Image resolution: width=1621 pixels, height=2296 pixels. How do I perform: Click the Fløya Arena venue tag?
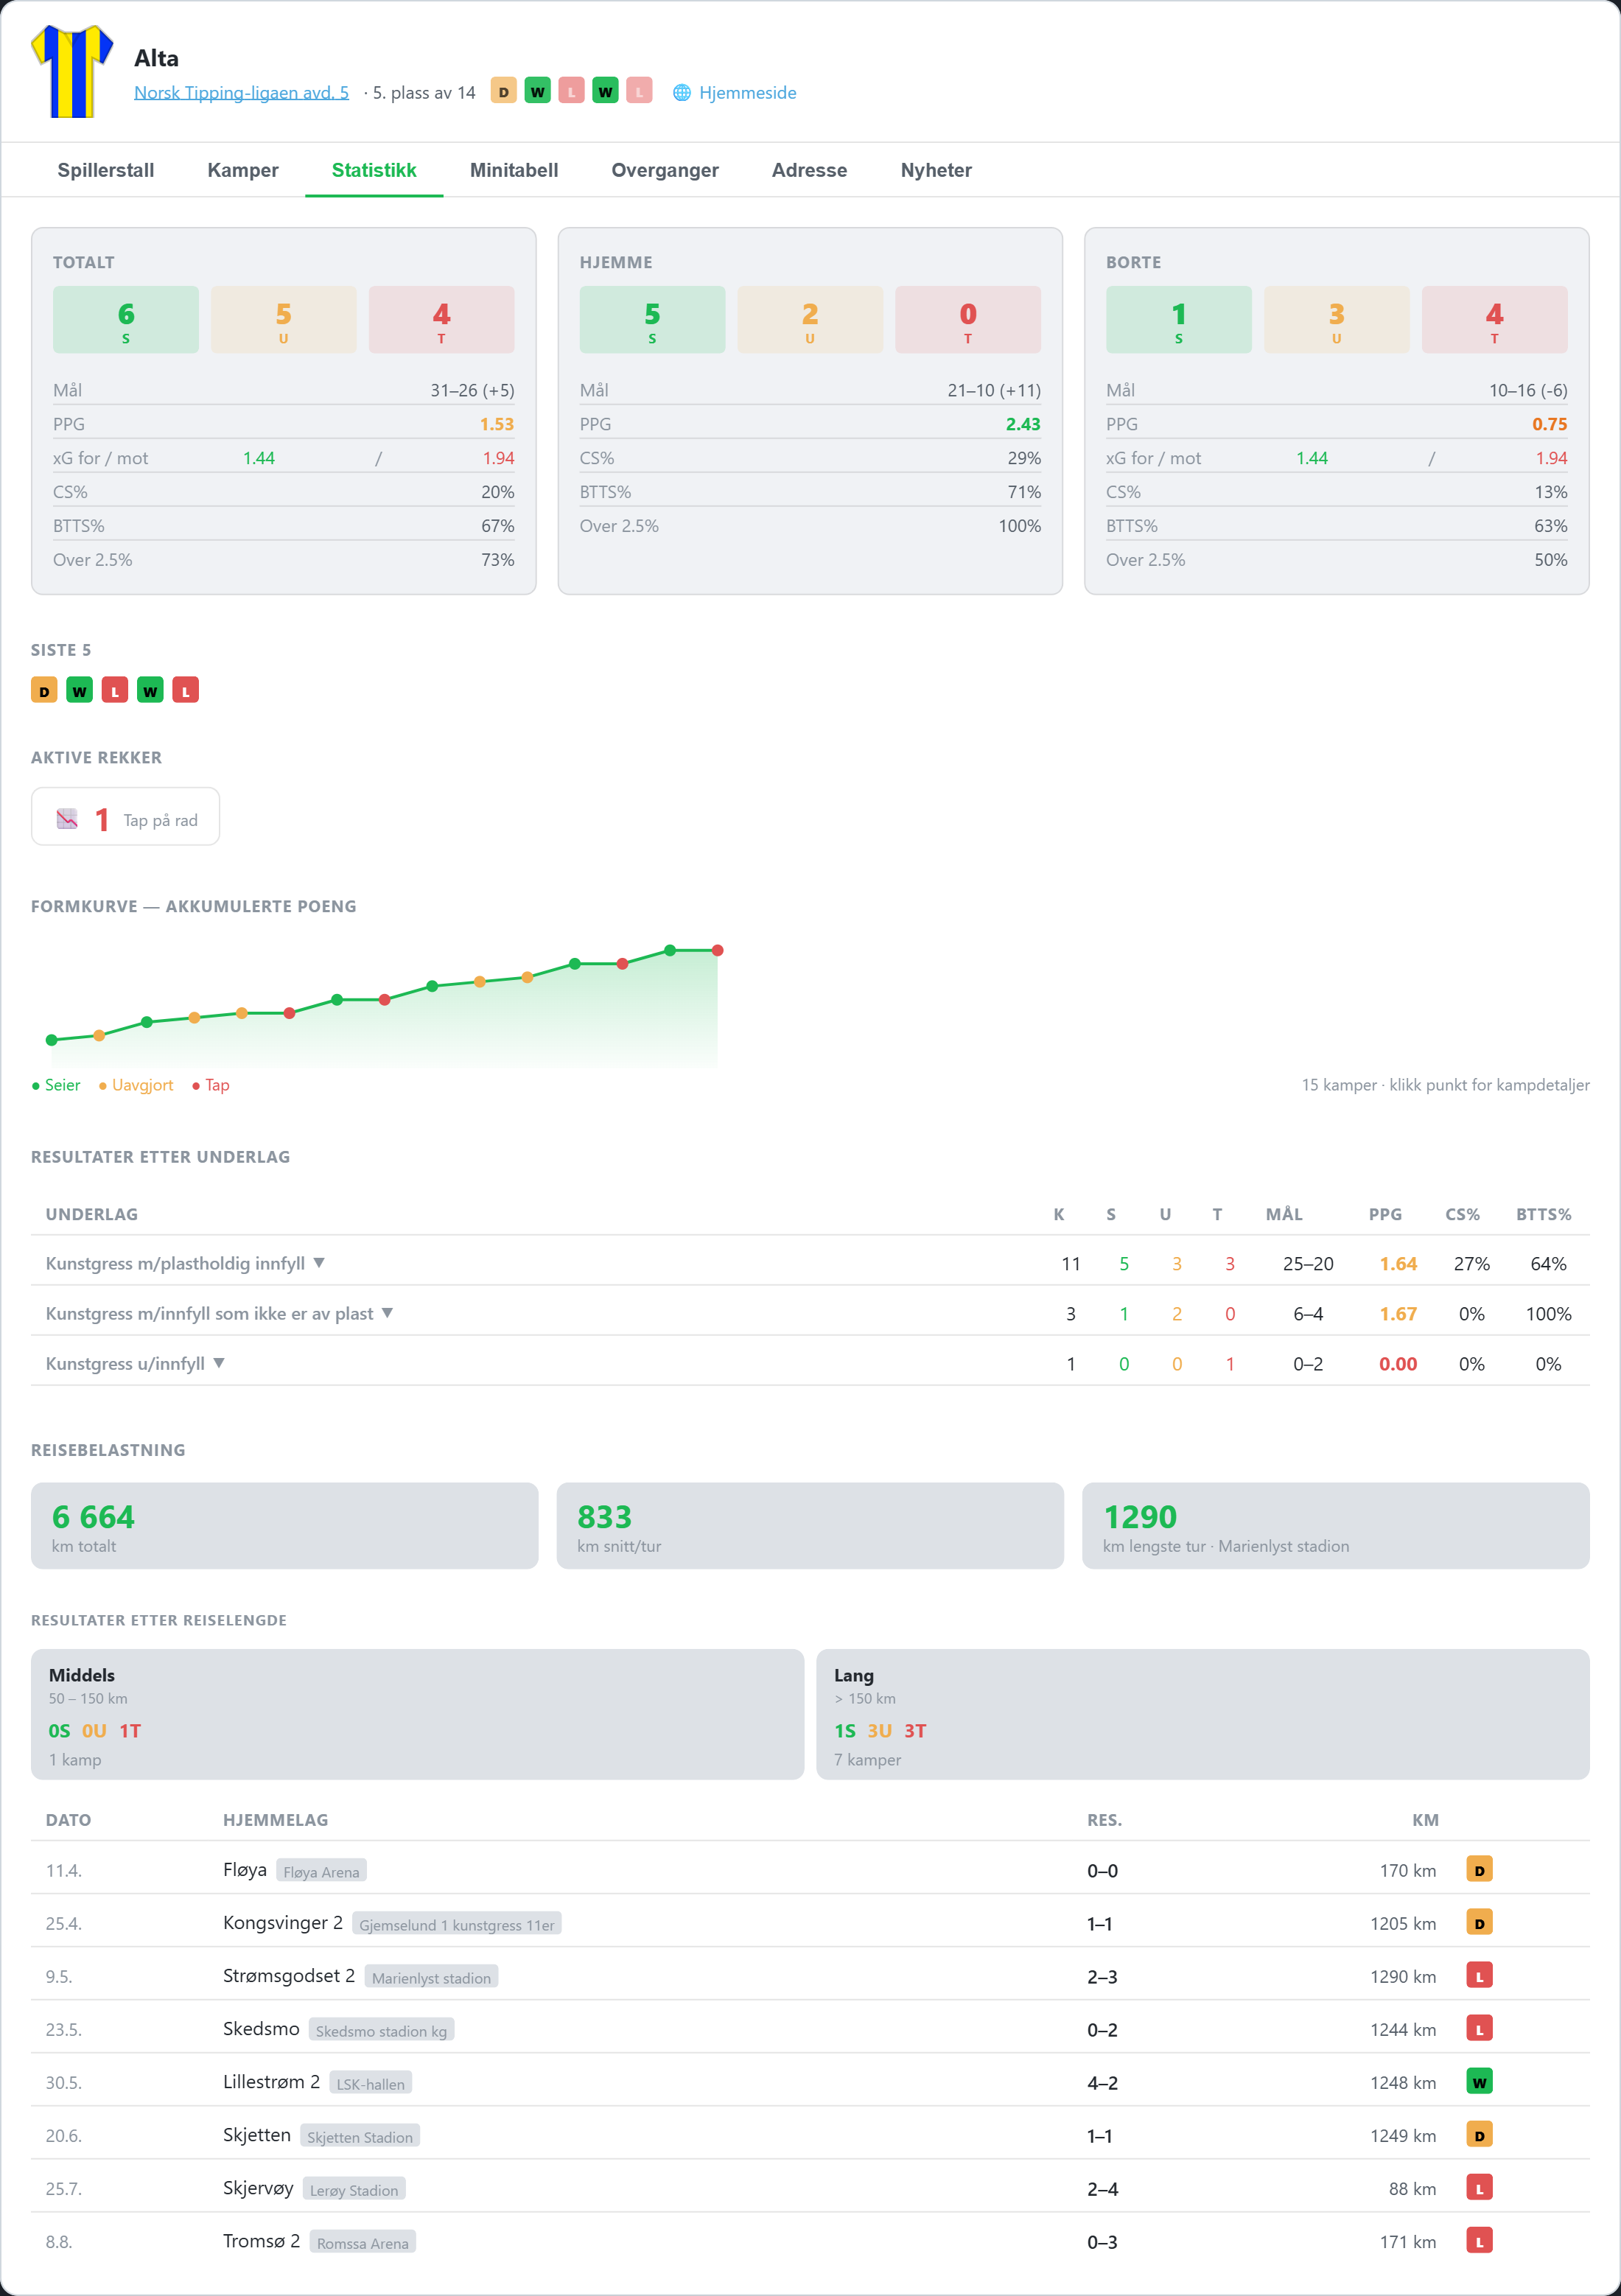321,1871
